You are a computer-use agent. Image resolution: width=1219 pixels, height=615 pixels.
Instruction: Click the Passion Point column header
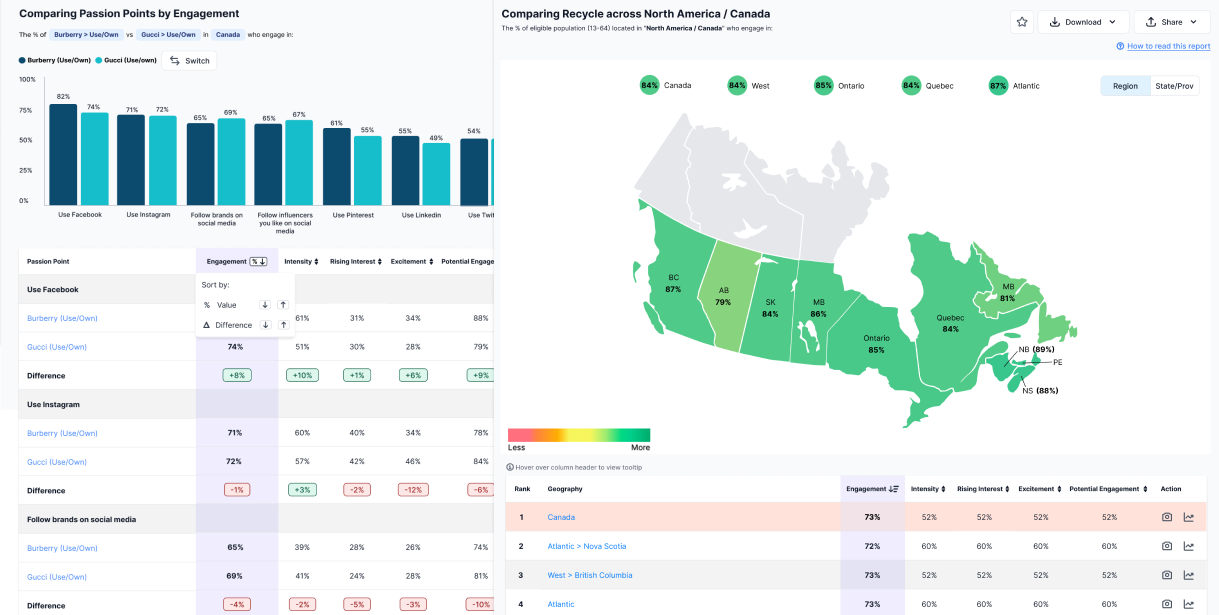[x=48, y=261]
